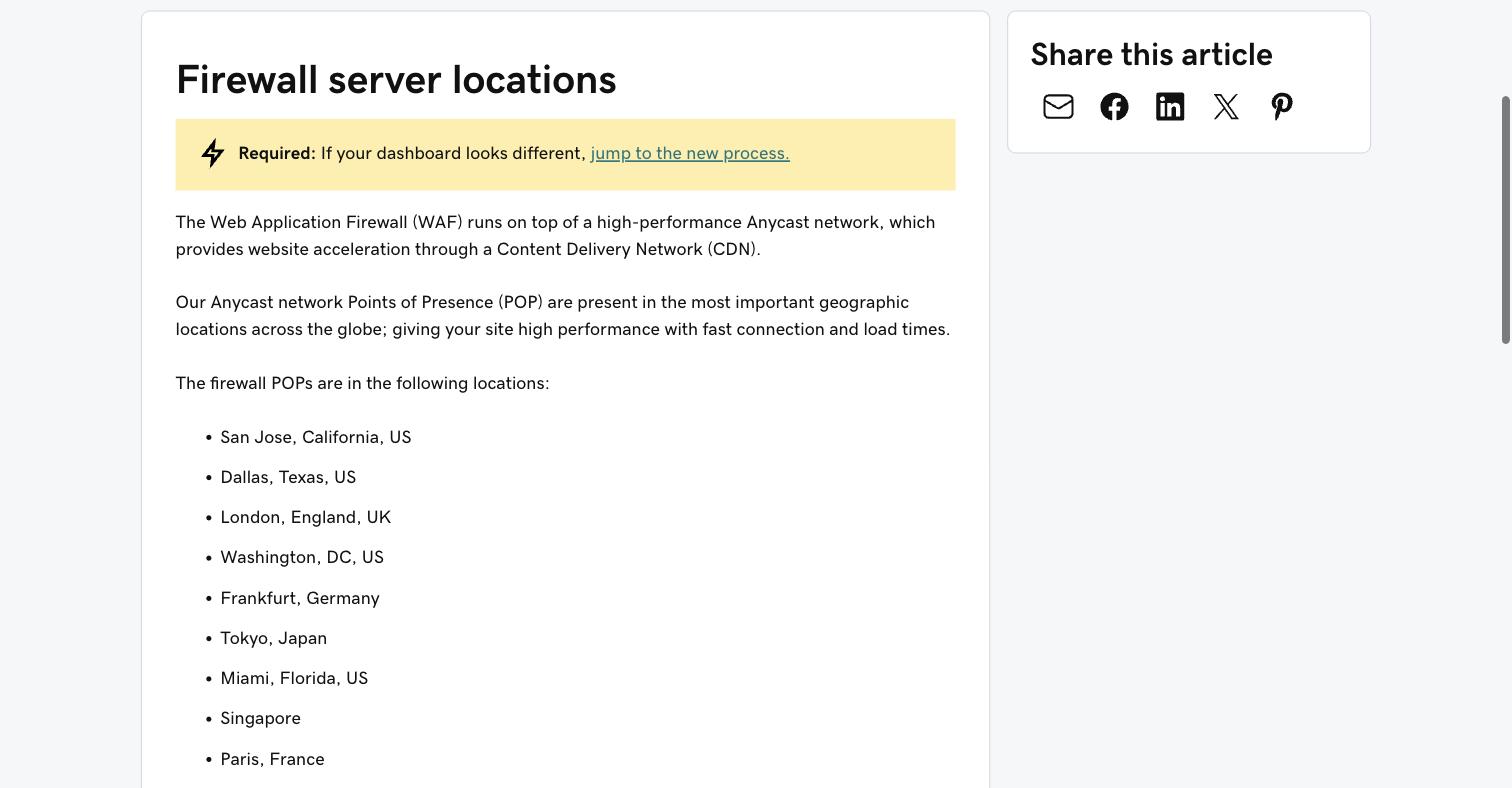
Task: Share the article on Facebook
Action: coord(1114,107)
